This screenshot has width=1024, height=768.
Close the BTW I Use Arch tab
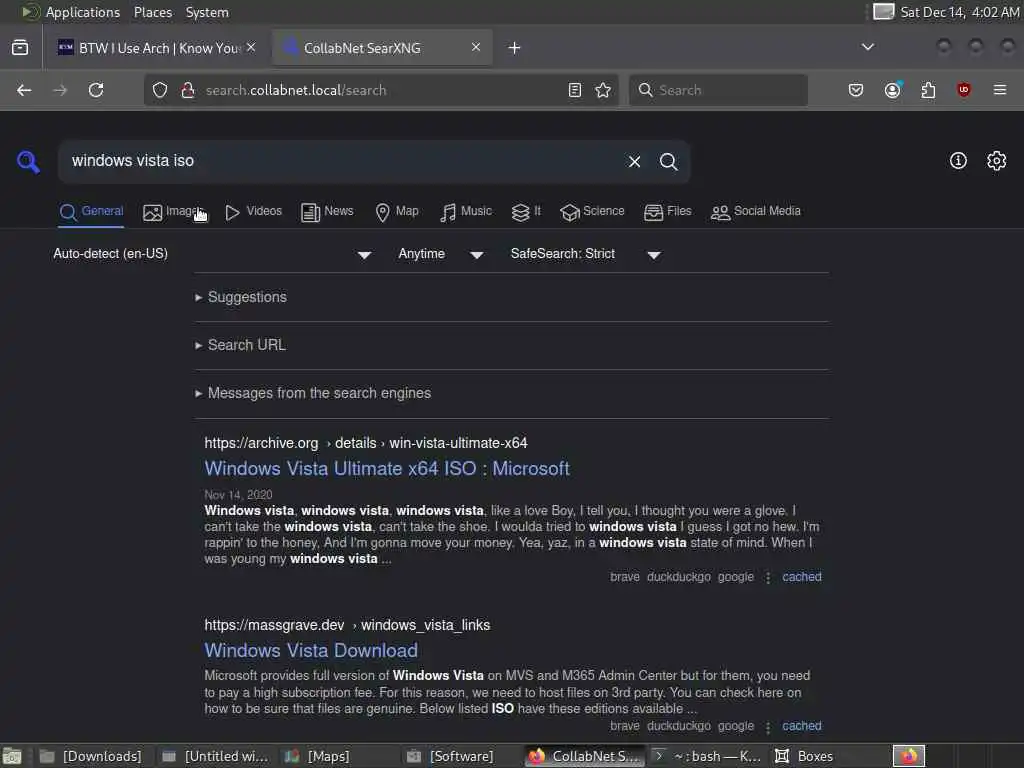point(251,48)
